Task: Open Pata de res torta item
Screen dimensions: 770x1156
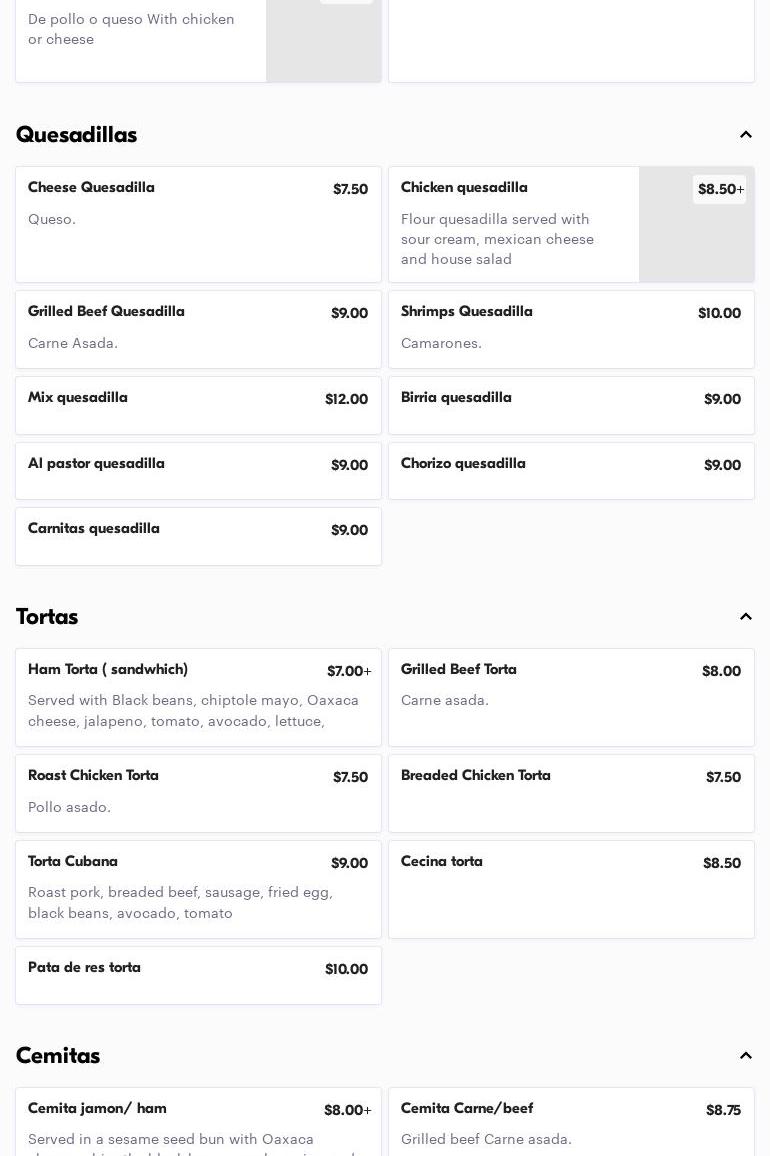Action: (x=198, y=975)
